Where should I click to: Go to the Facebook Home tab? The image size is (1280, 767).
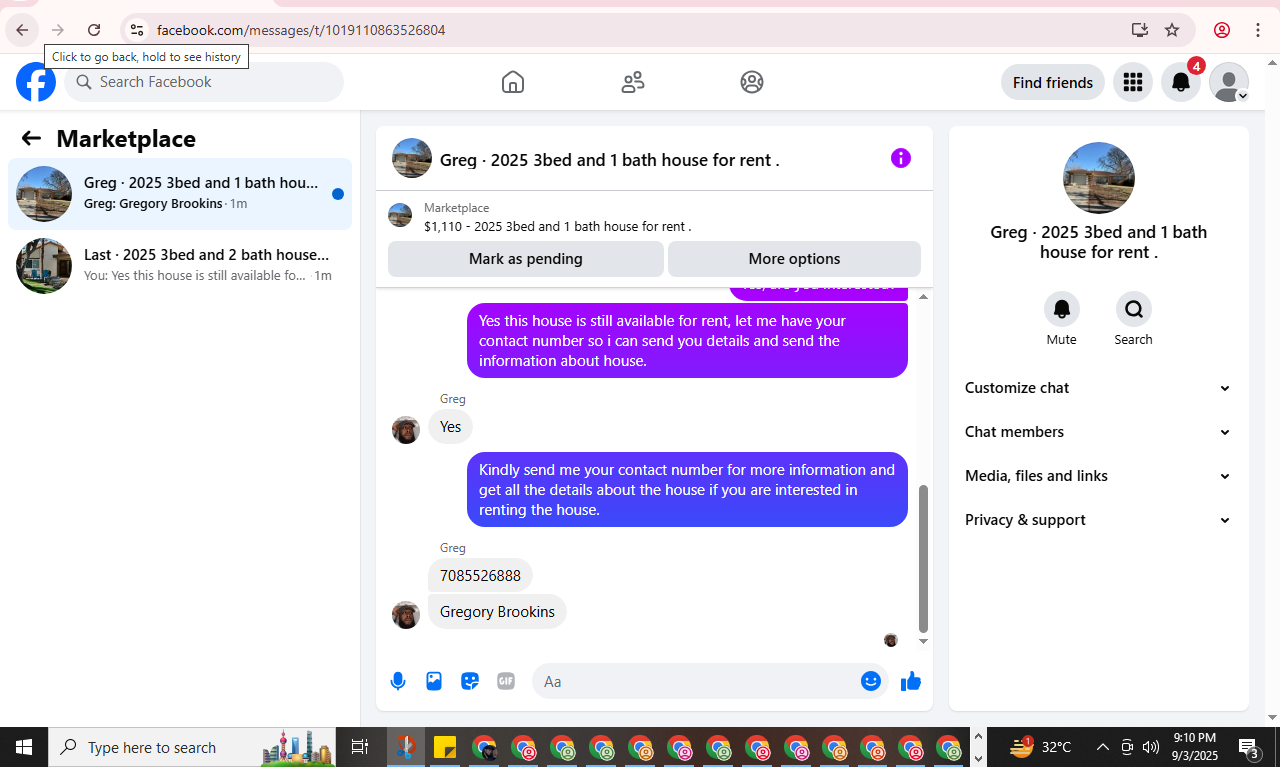(513, 82)
